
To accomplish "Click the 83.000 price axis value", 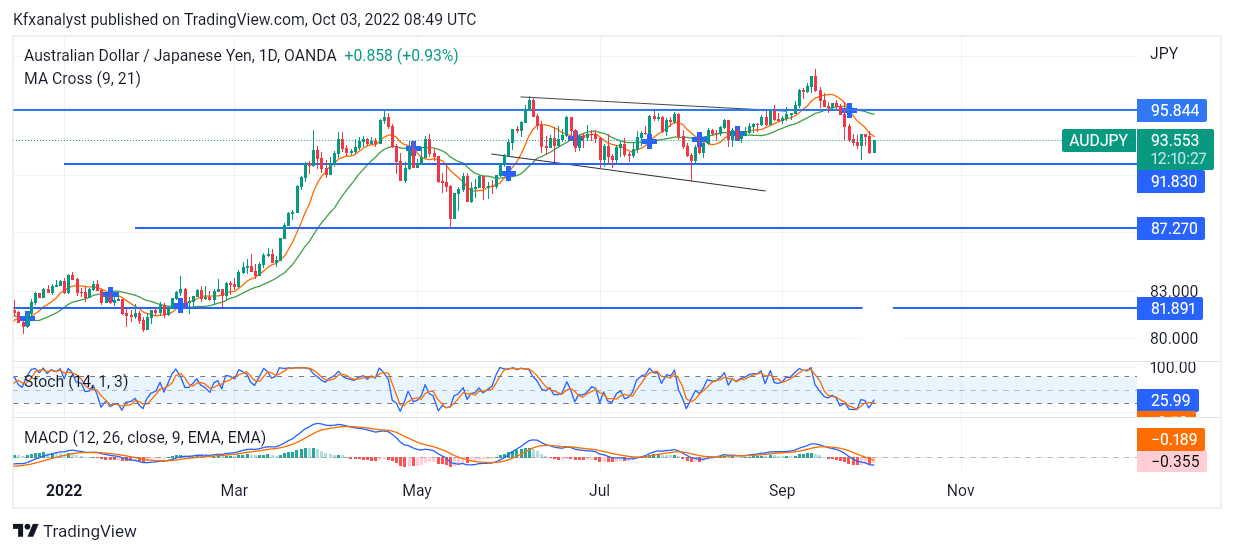I will coord(1172,291).
